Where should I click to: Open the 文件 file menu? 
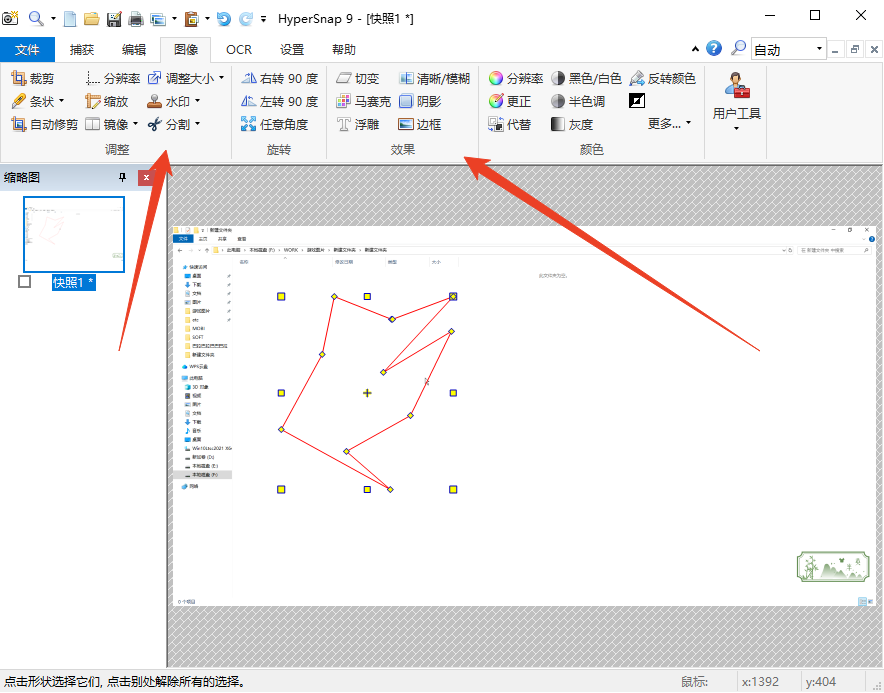[x=28, y=49]
